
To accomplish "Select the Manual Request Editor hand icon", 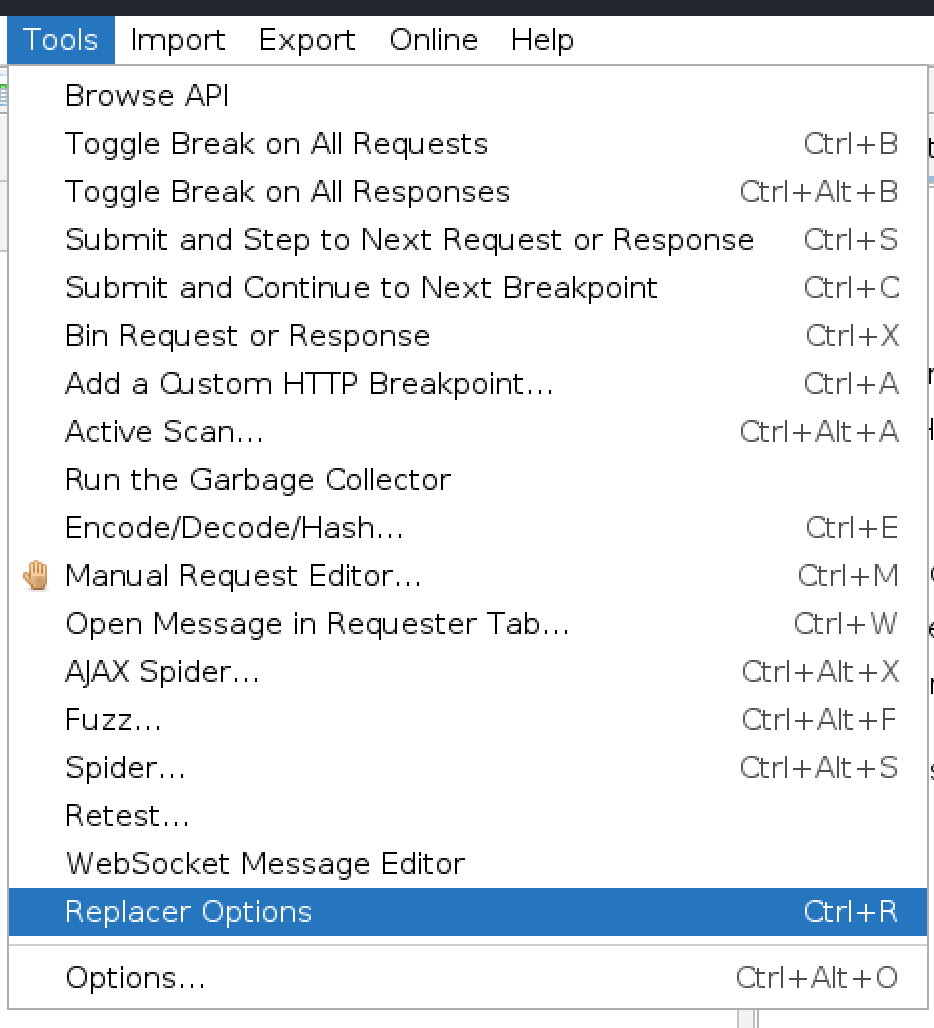I will point(36,575).
